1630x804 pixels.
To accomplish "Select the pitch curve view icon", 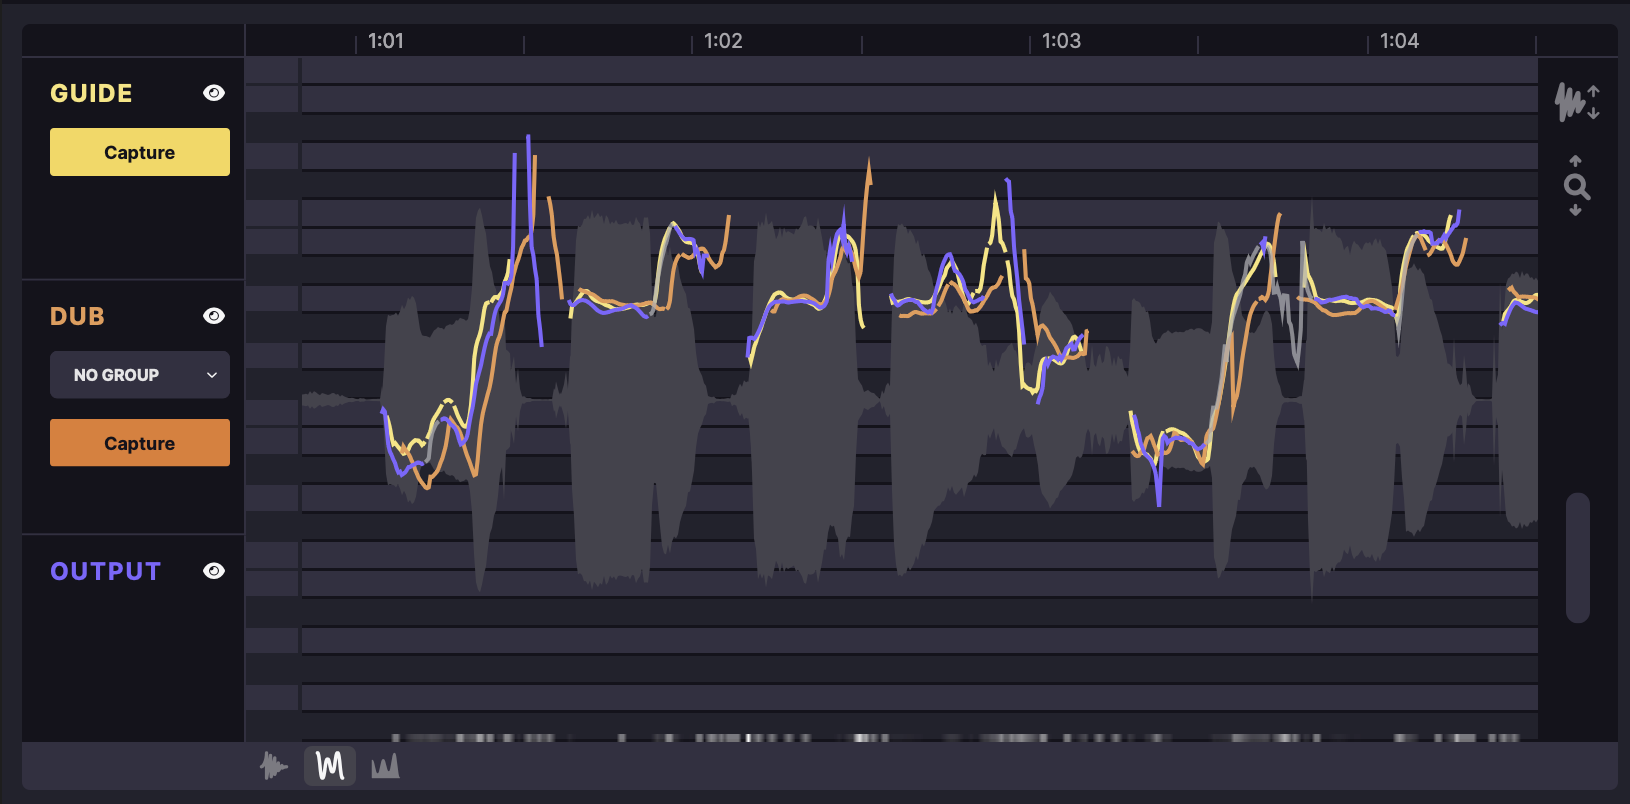I will point(330,766).
